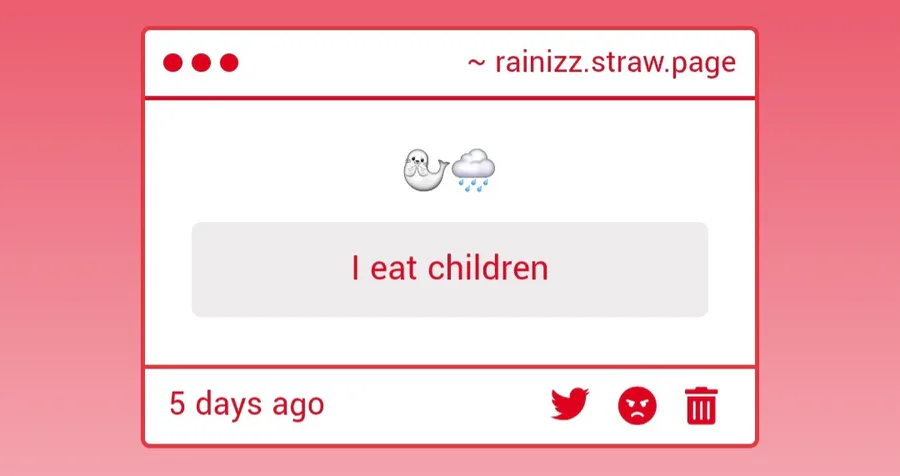Report the message with the angry face icon

(637, 405)
